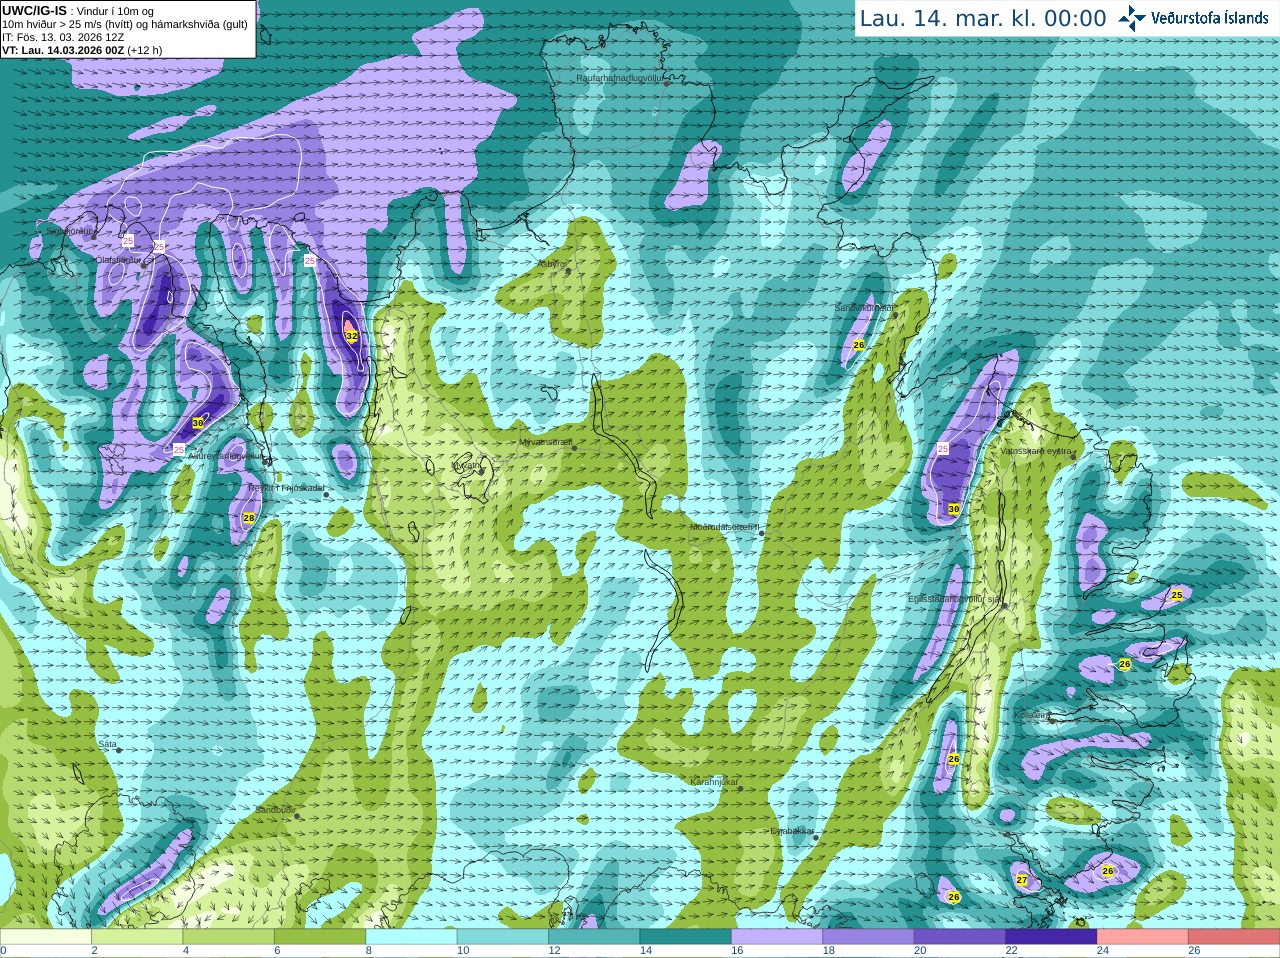Viewport: 1280px width, 958px height.
Task: Click the 6–8 m/s olive green legend swatch
Action: 320,937
